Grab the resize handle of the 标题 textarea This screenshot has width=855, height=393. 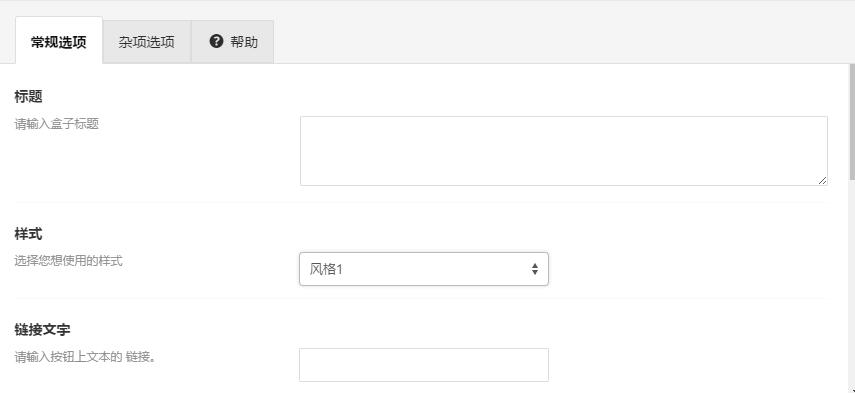click(822, 180)
